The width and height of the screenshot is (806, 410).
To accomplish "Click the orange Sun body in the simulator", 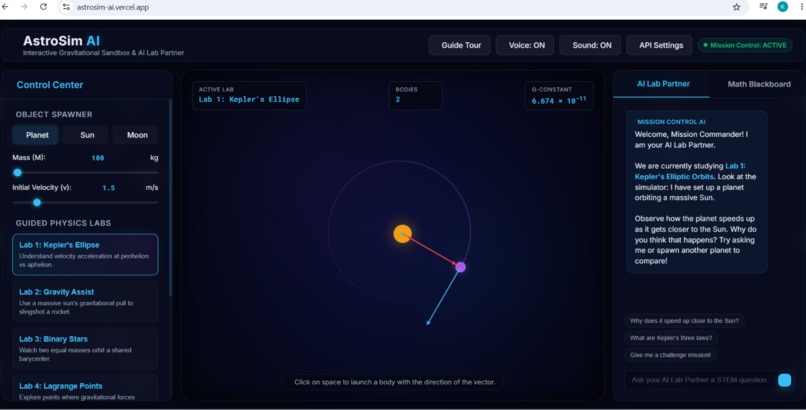I will pyautogui.click(x=402, y=234).
